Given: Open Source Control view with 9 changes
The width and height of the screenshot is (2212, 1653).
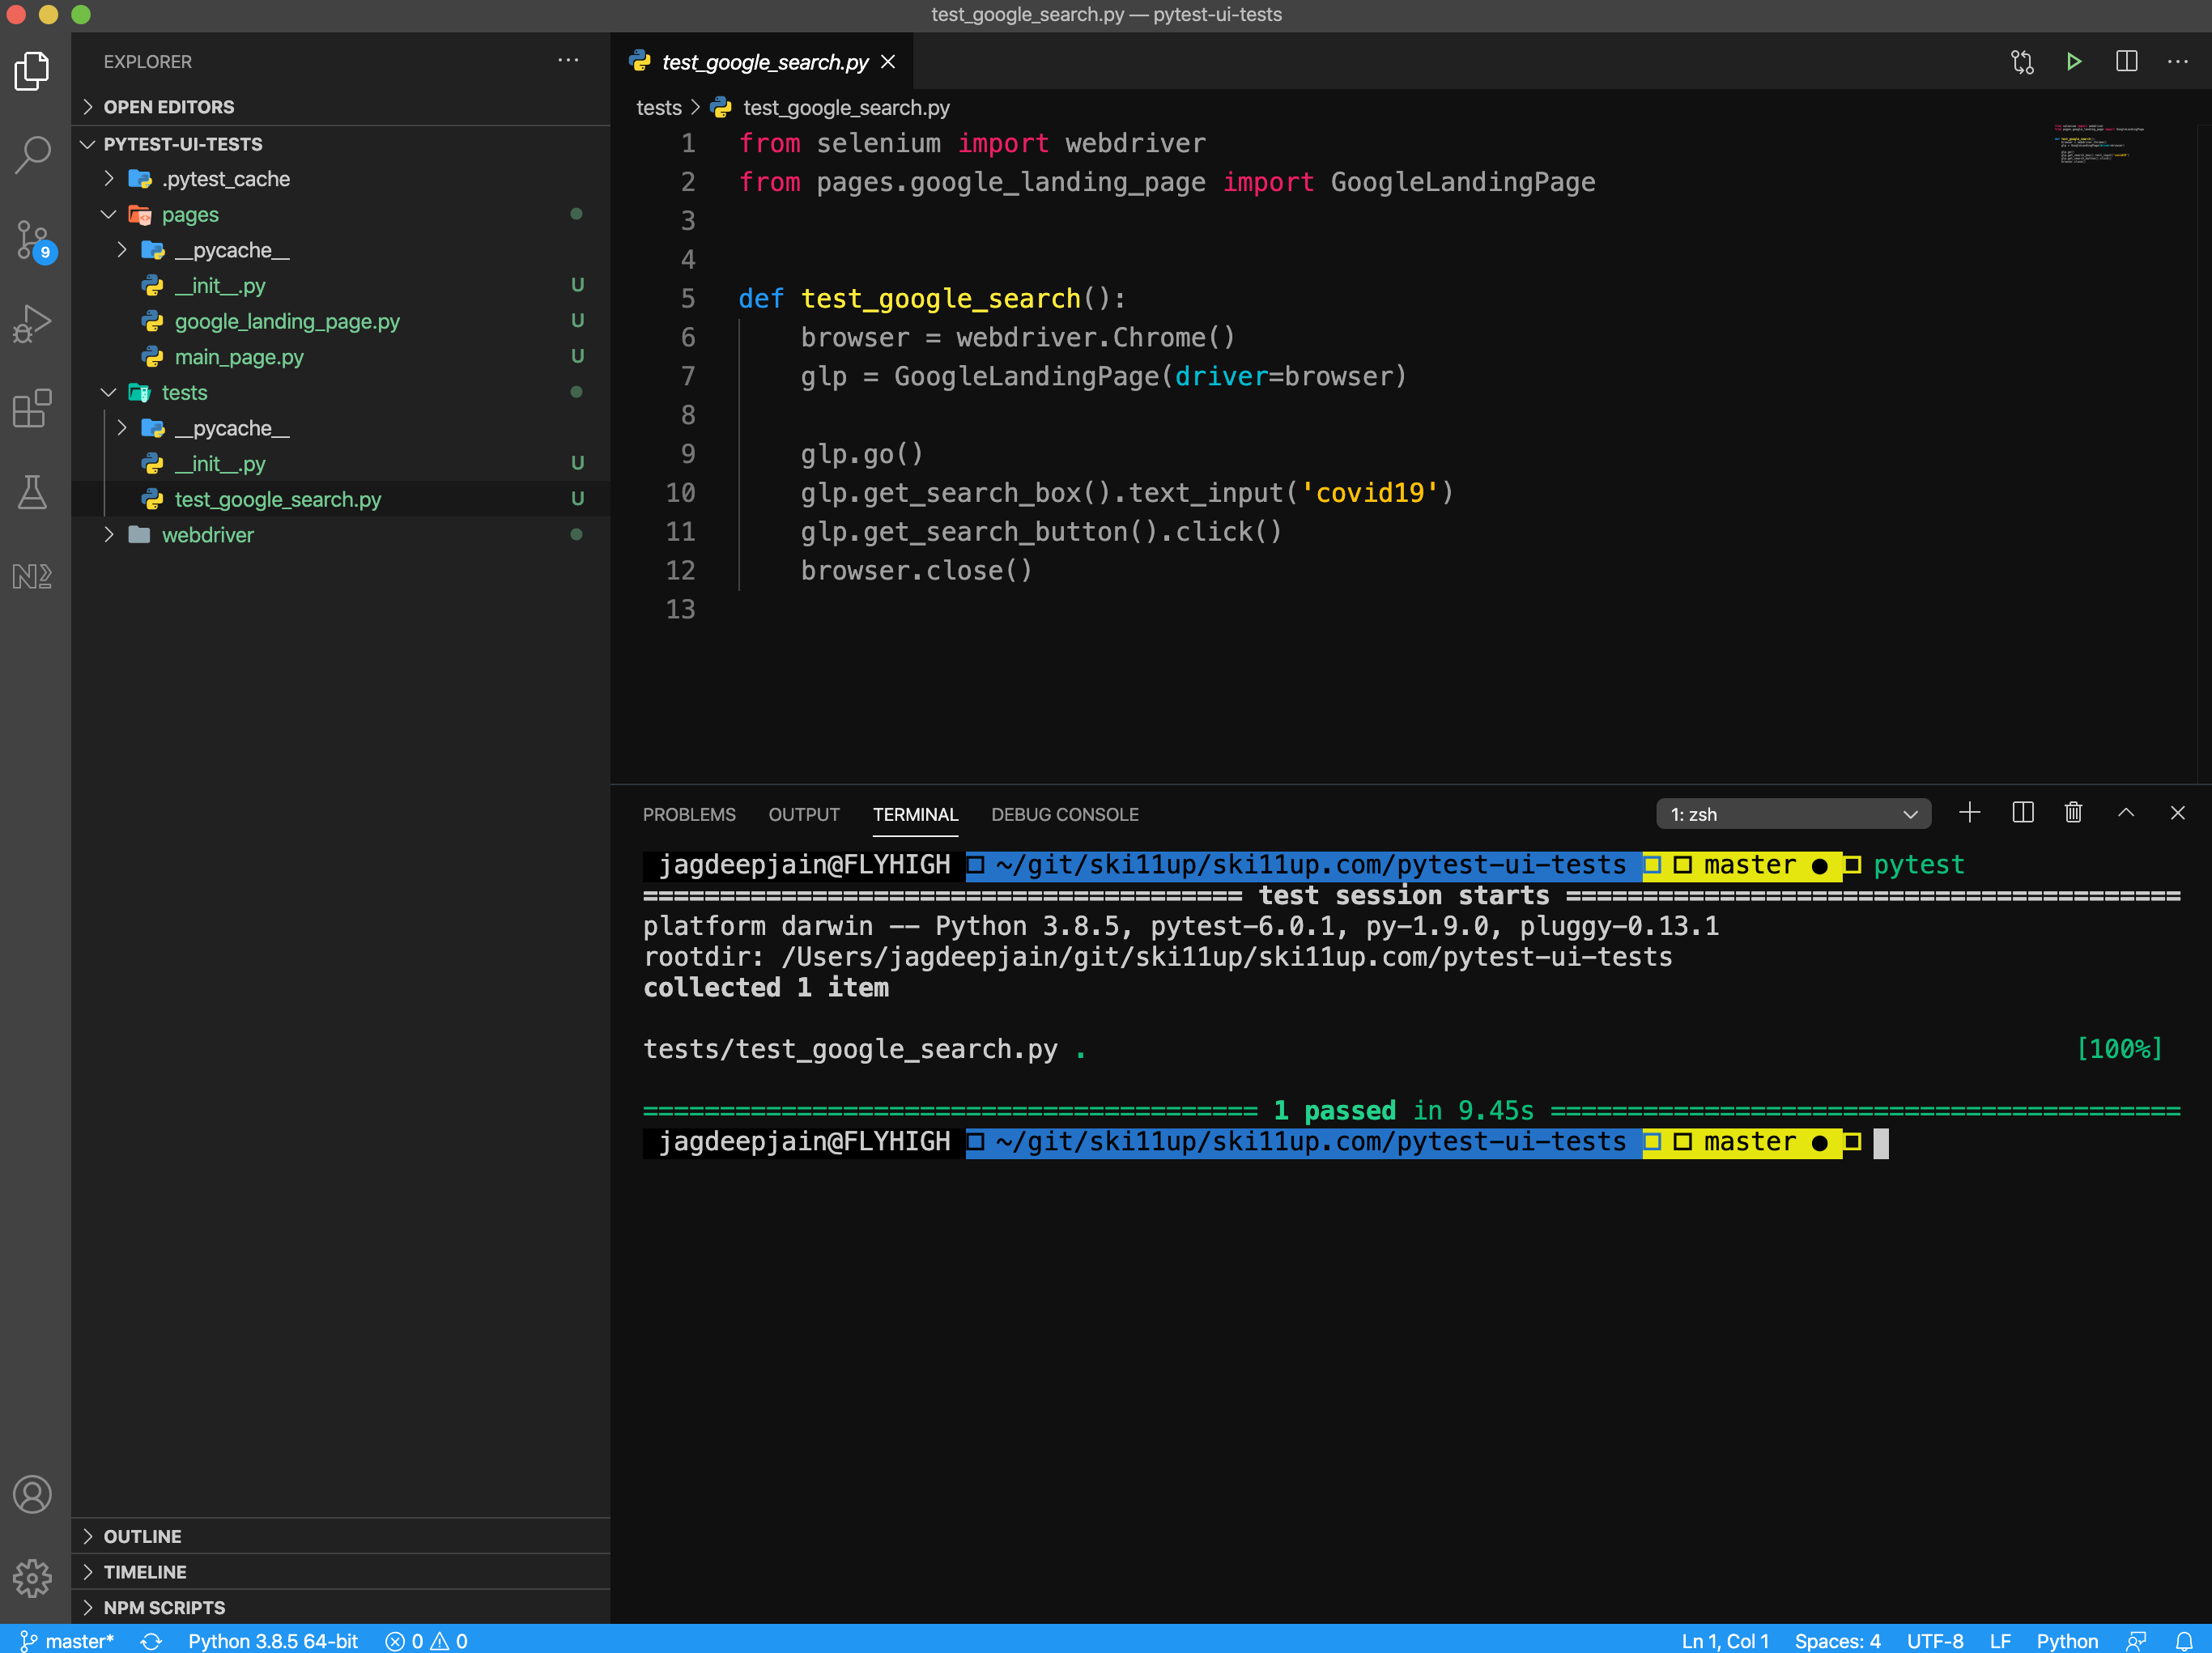Looking at the screenshot, I should click(33, 240).
